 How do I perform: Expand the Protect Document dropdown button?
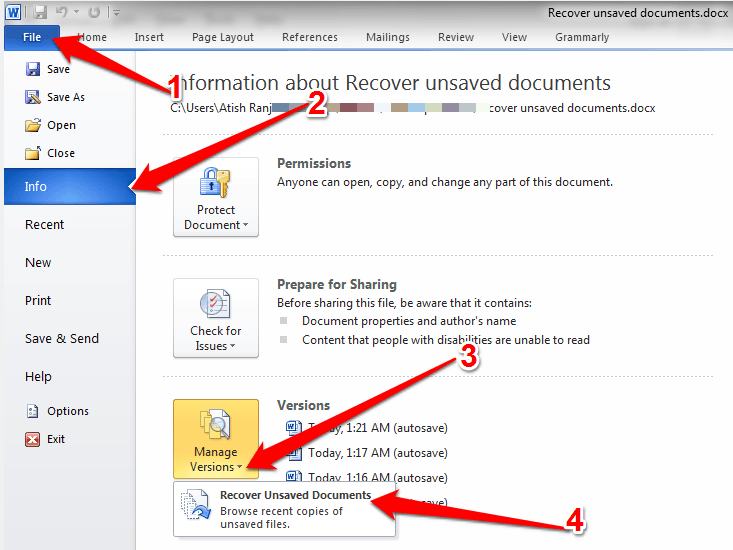pyautogui.click(x=216, y=197)
